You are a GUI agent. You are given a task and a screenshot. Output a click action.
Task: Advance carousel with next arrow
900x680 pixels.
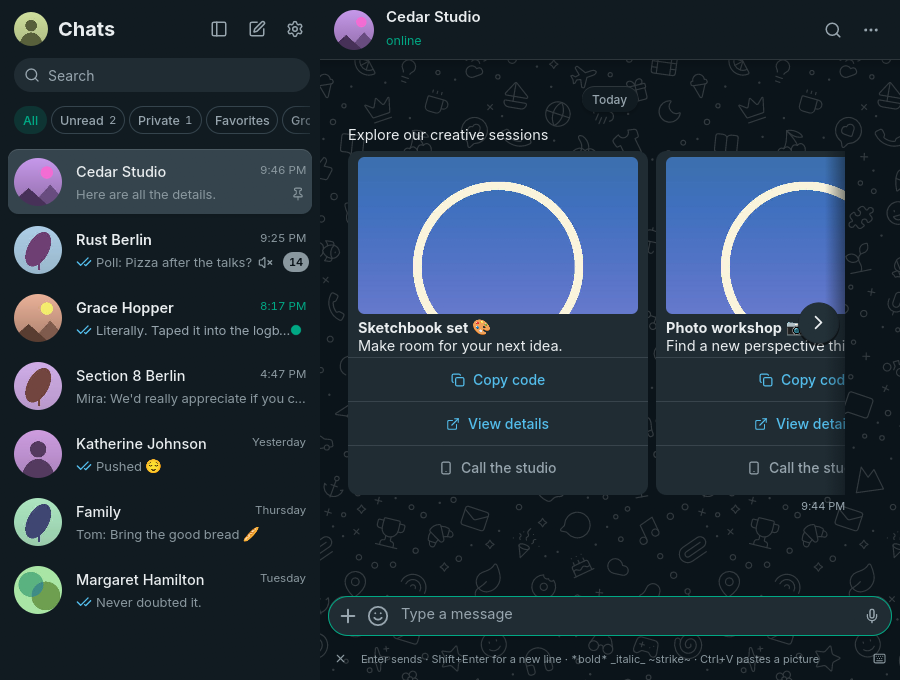point(818,323)
